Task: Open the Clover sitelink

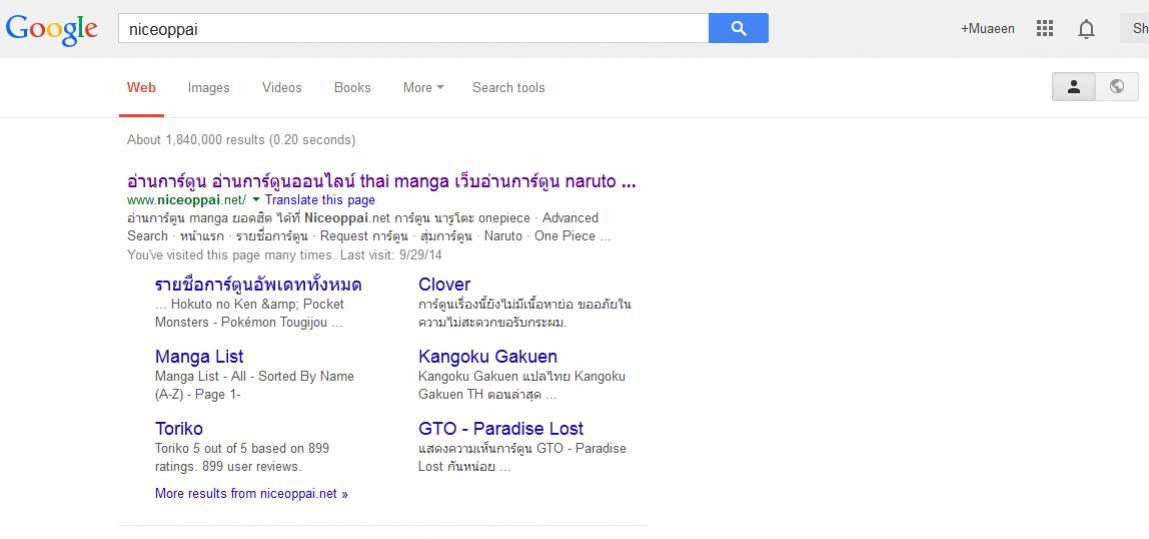Action: [444, 284]
